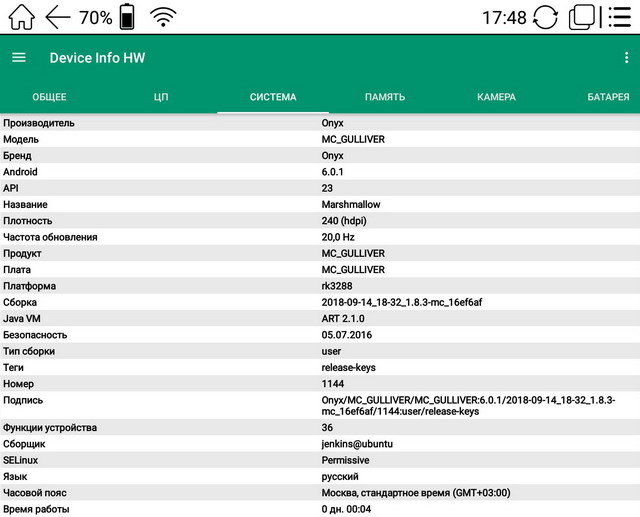Tap the release-keys tags value
The image size is (640, 517).
(348, 368)
